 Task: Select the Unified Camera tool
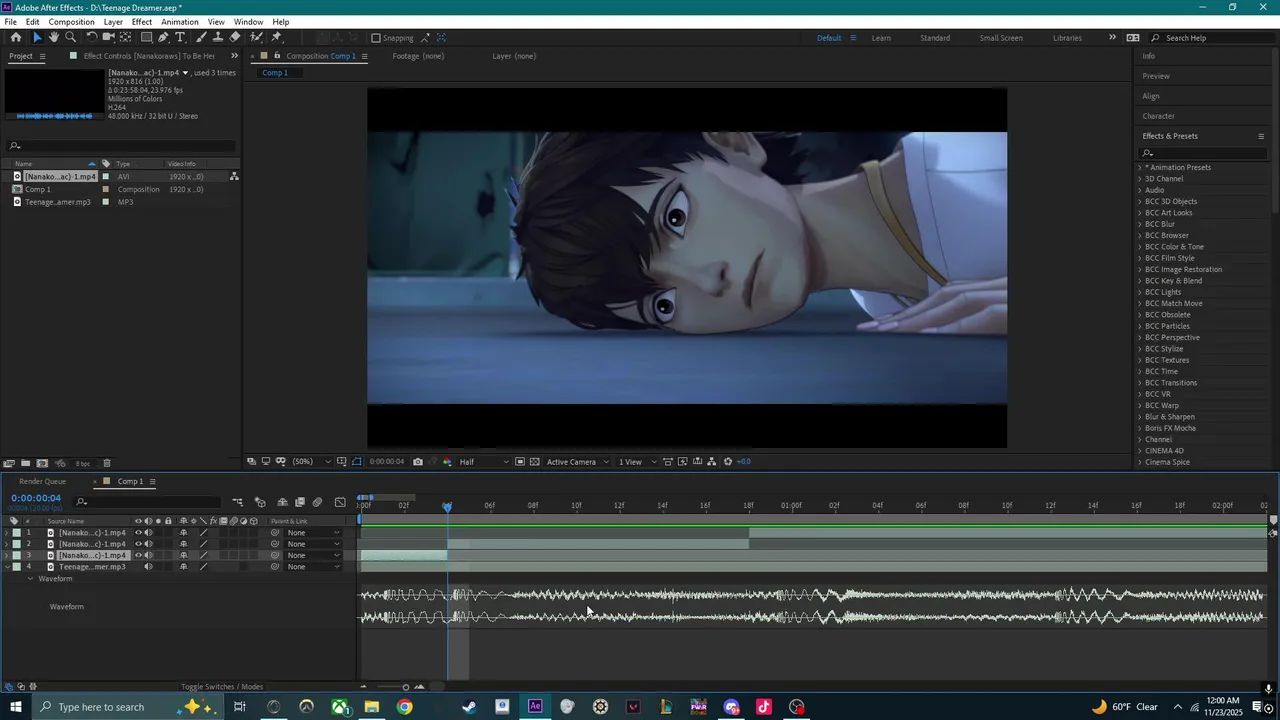tap(109, 37)
